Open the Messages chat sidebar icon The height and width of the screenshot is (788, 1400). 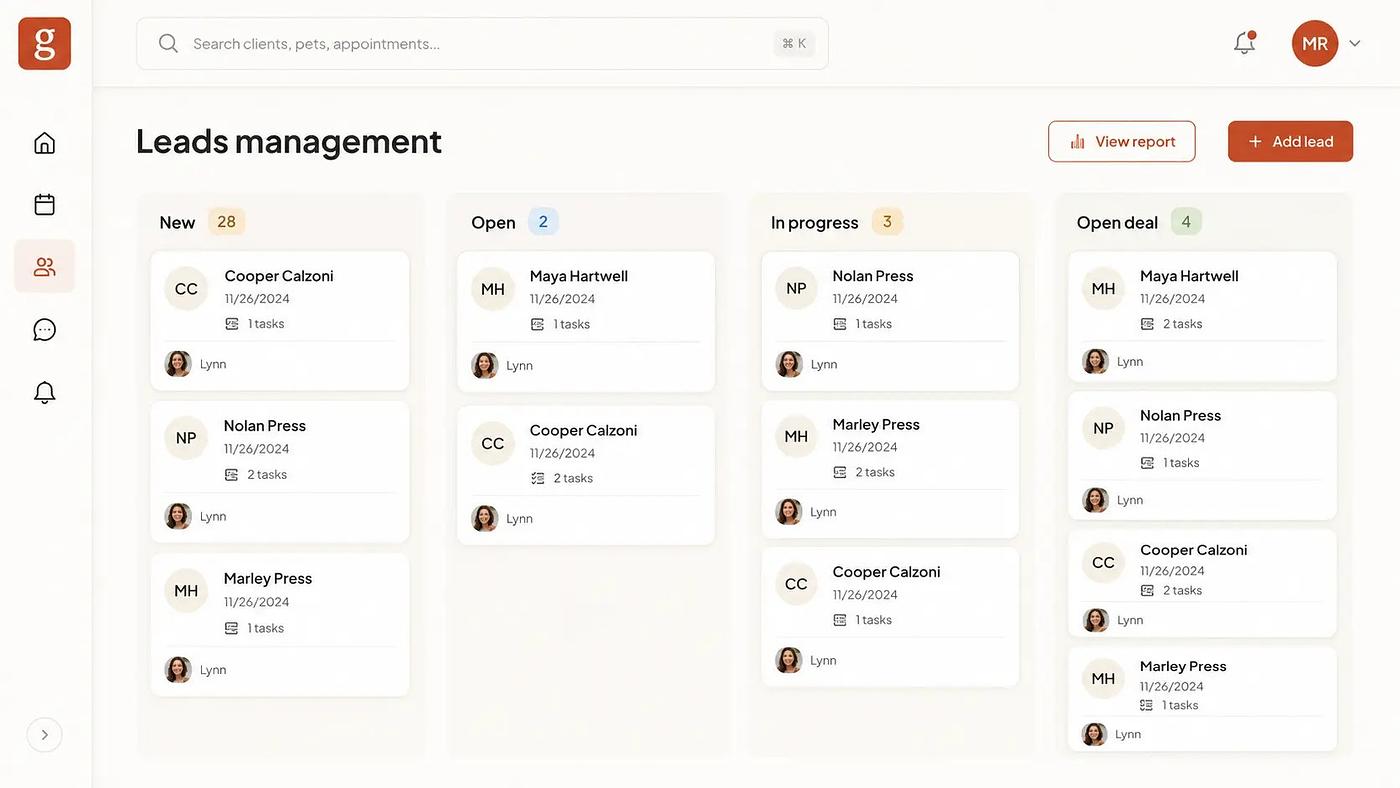coord(44,329)
